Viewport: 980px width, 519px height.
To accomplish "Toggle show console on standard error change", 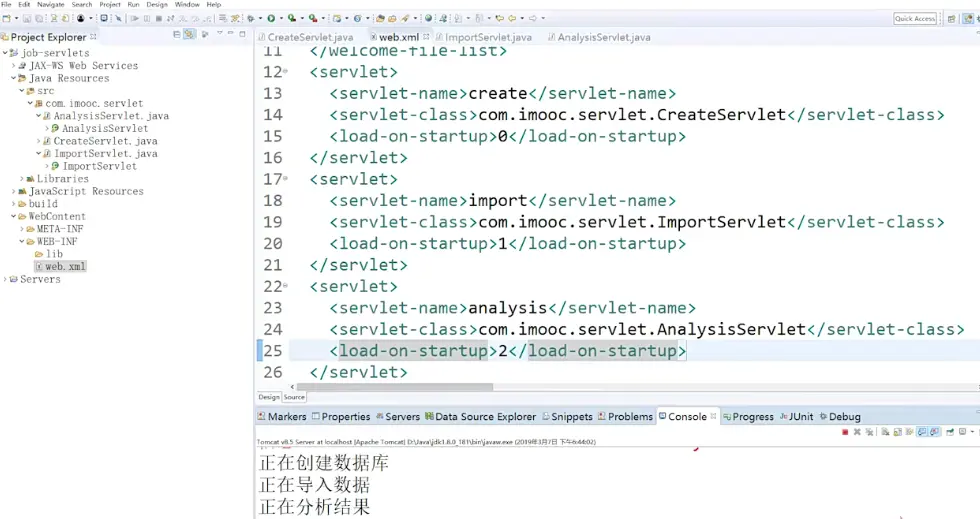I will coord(934,432).
